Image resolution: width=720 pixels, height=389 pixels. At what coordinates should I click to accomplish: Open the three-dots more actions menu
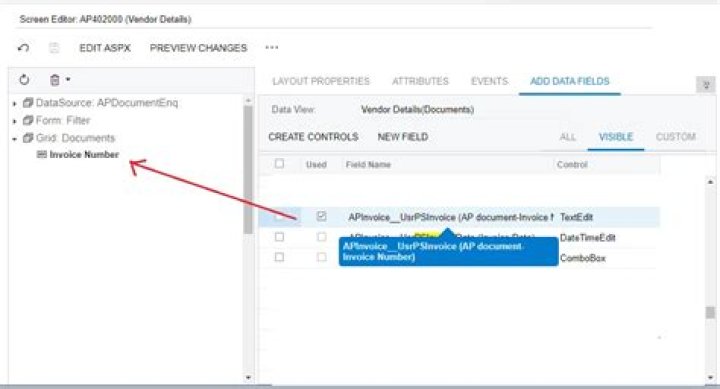[x=272, y=47]
